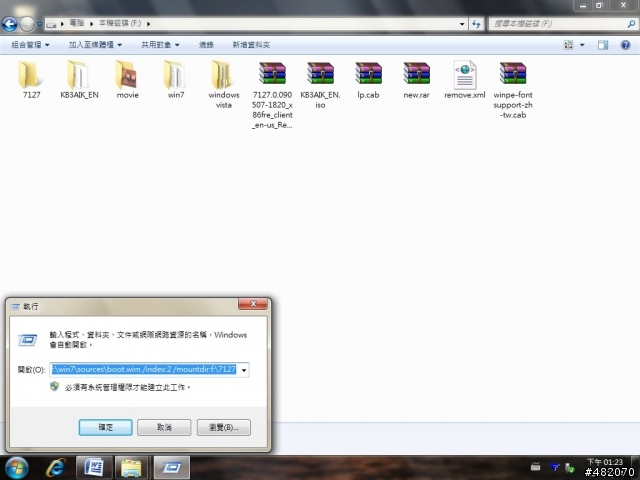This screenshot has height=480, width=640.
Task: Select the new.rar archive
Action: [x=416, y=80]
